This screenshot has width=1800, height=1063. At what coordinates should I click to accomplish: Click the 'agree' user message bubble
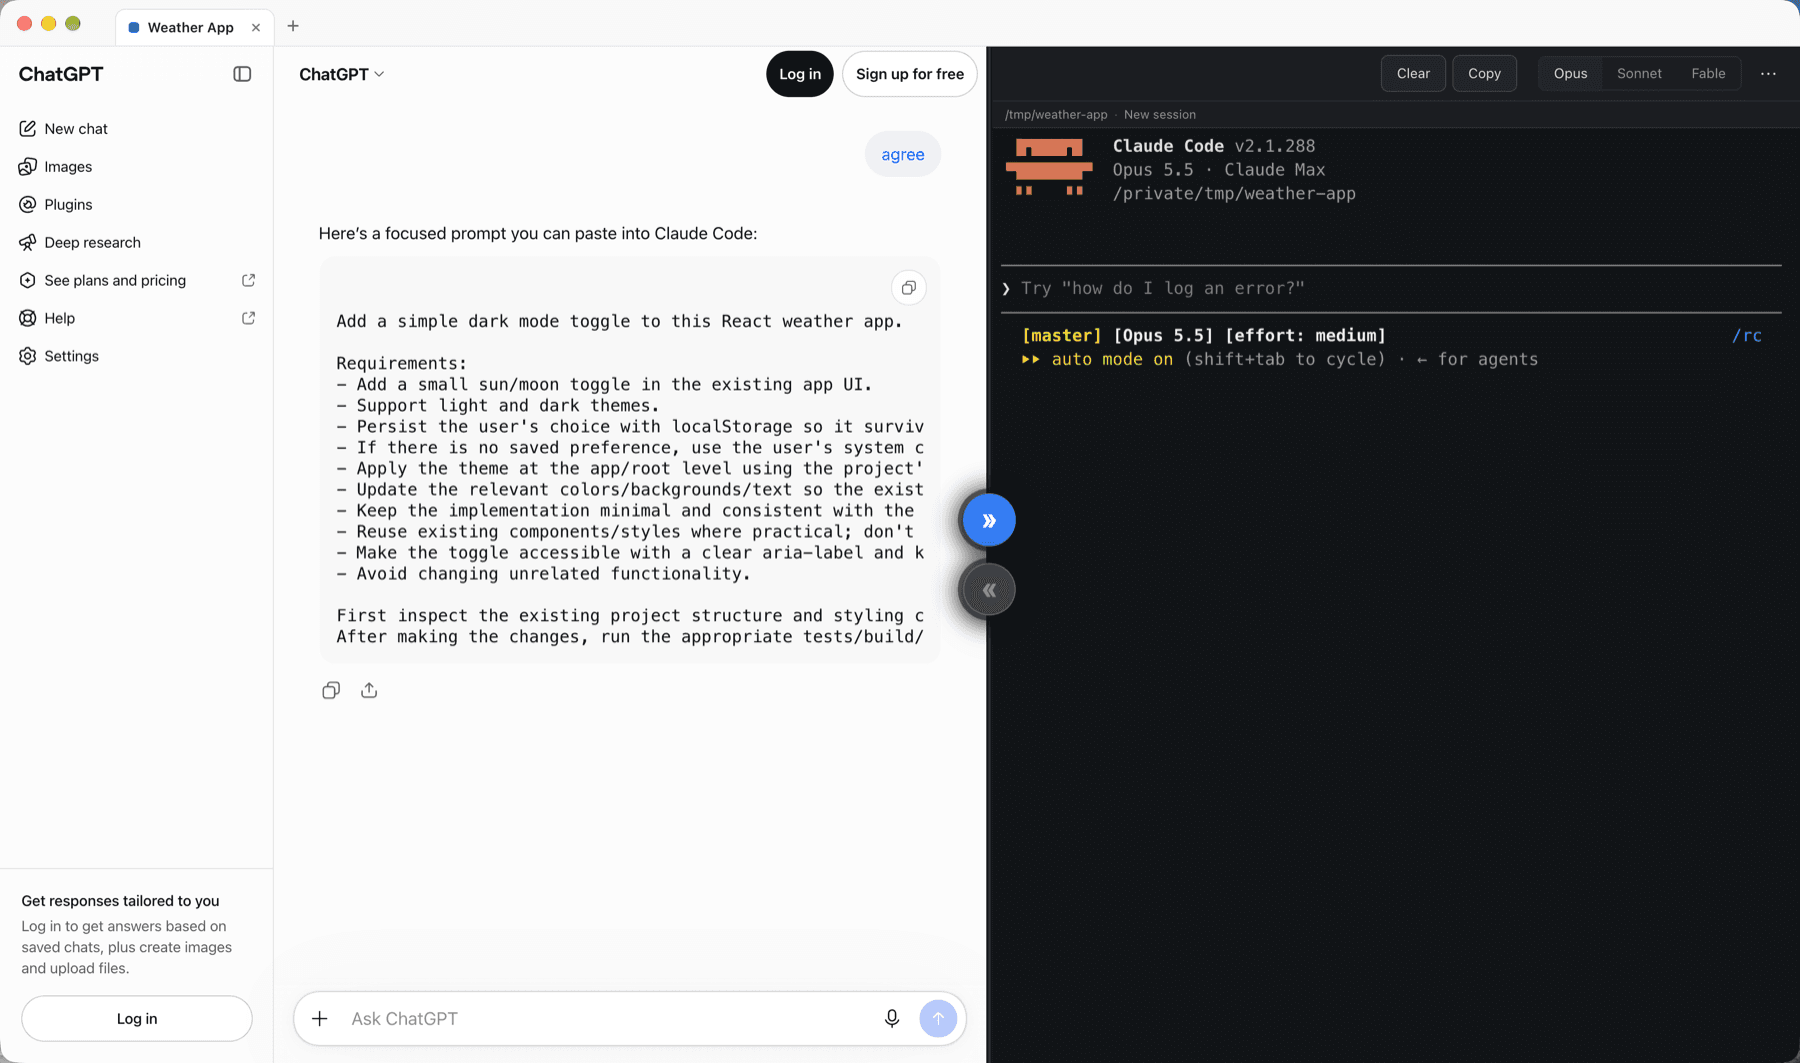pyautogui.click(x=903, y=155)
